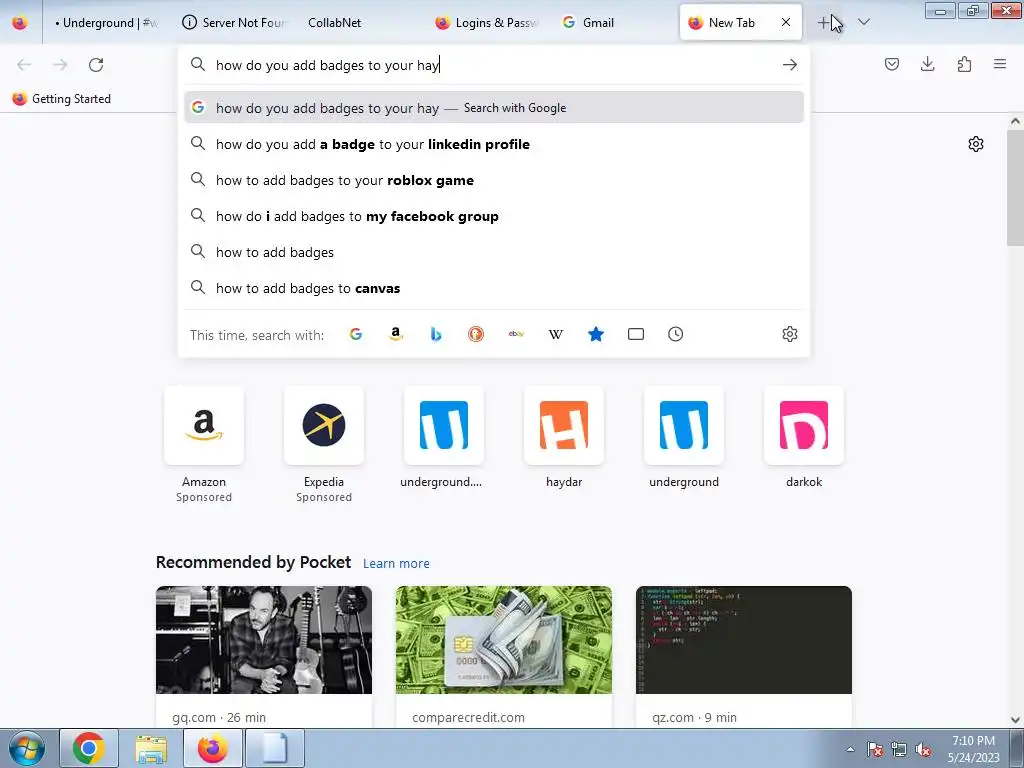
Task: Open new tab personalize gear icon
Action: [x=976, y=144]
